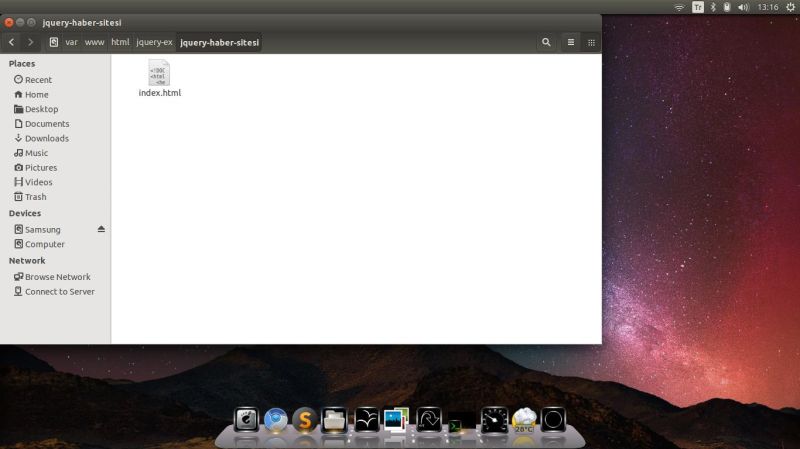Open the Tr keyboard layout indicator
800x449 pixels.
point(697,7)
